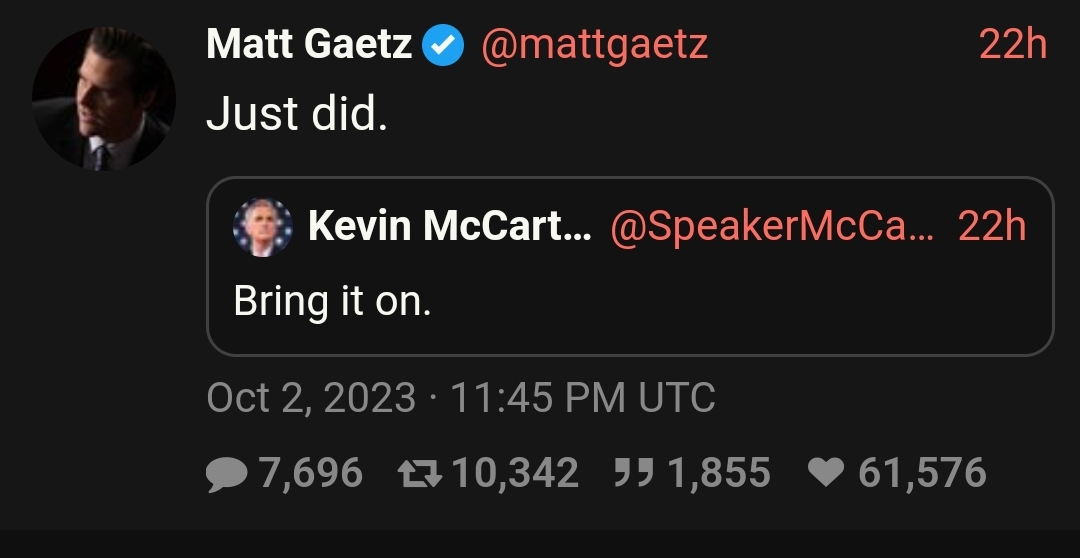The height and width of the screenshot is (558, 1080).
Task: Open Matt Gaetz profile avatar
Action: pyautogui.click(x=103, y=98)
